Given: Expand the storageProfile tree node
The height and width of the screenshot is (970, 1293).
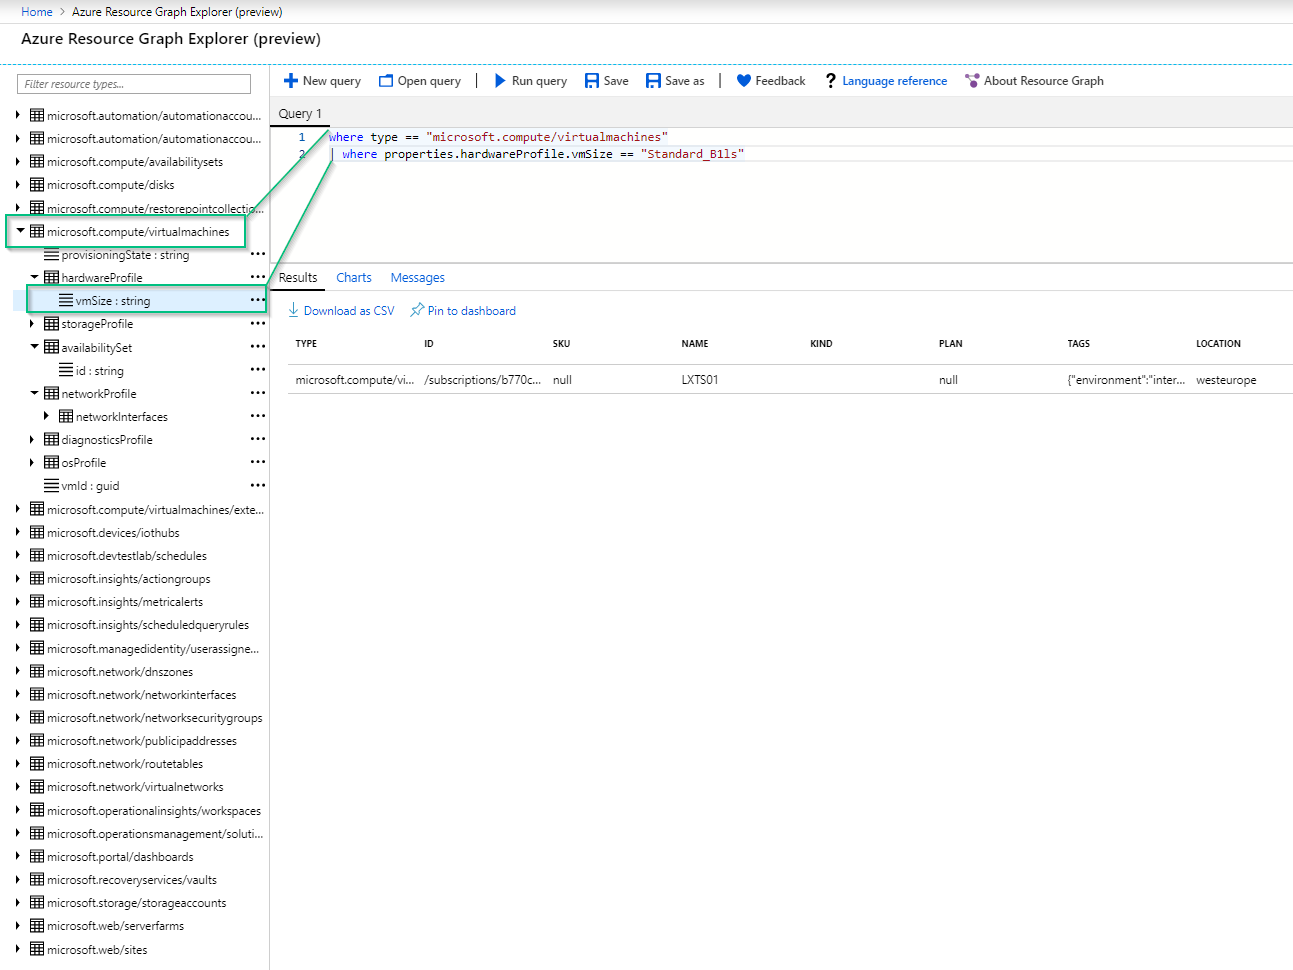Looking at the screenshot, I should coord(32,324).
